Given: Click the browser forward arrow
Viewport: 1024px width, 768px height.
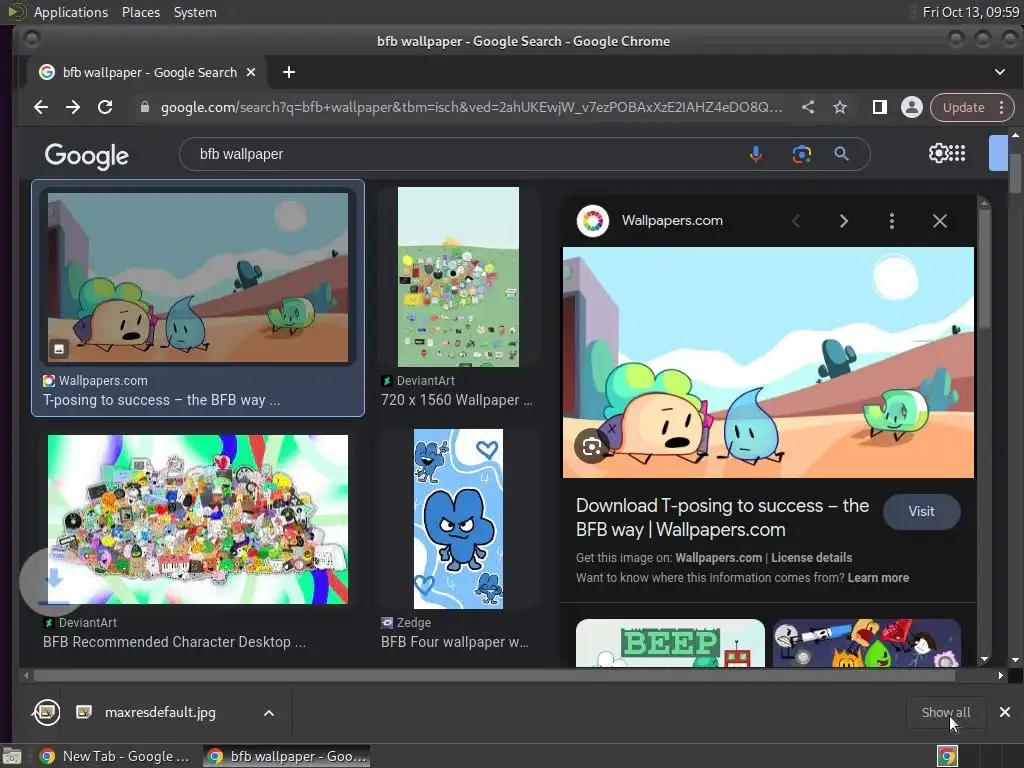Looking at the screenshot, I should 73,107.
